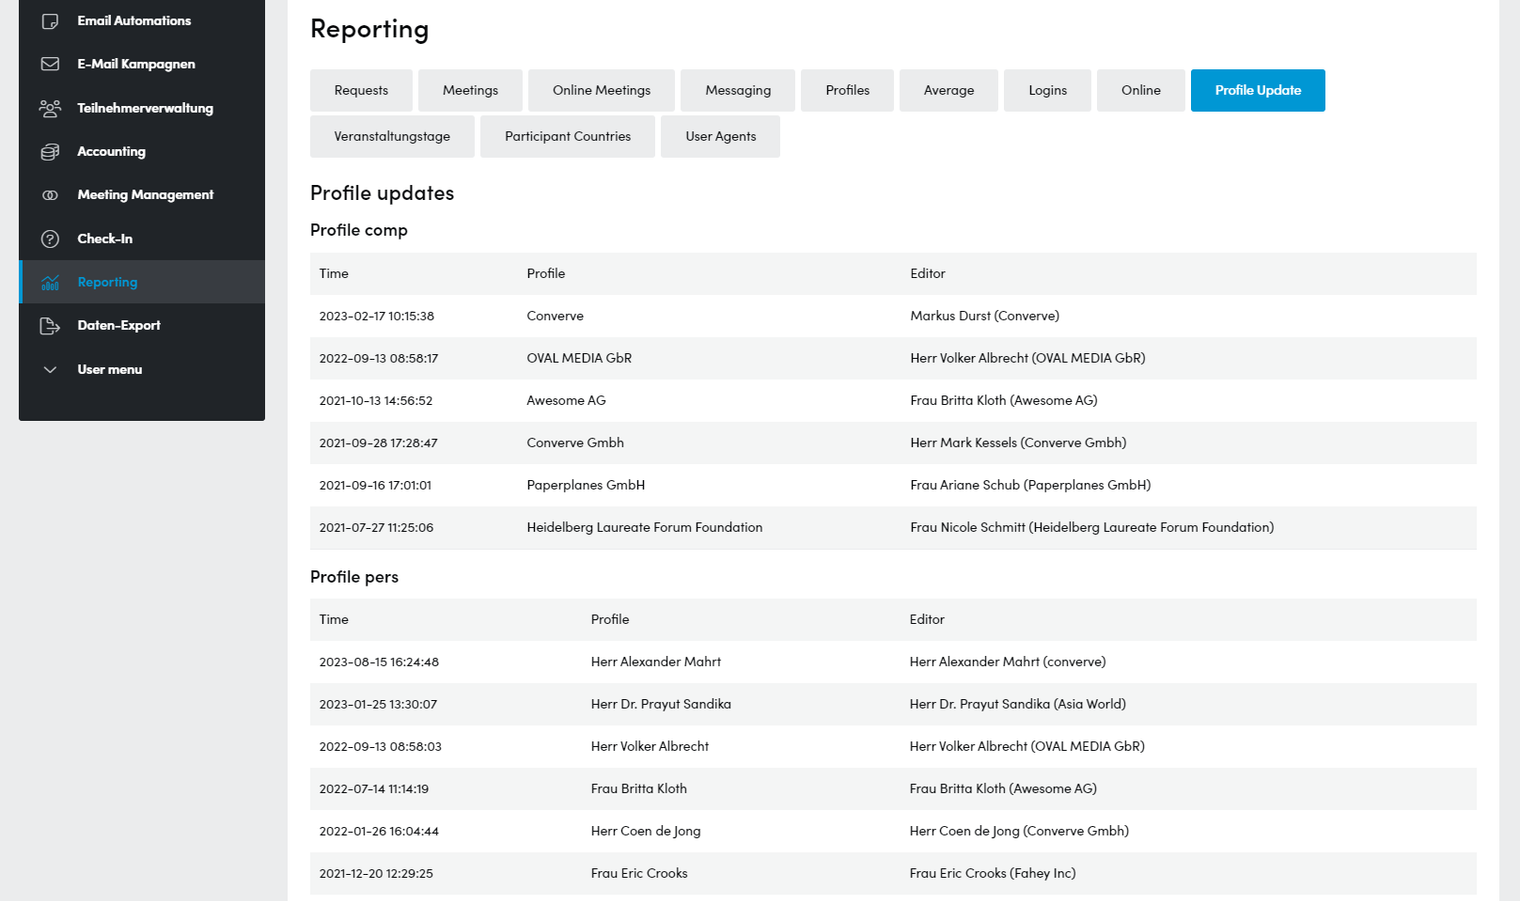The width and height of the screenshot is (1520, 901).
Task: Click editor Frau Eric Crooks (Fahey Inc)
Action: coord(992,874)
